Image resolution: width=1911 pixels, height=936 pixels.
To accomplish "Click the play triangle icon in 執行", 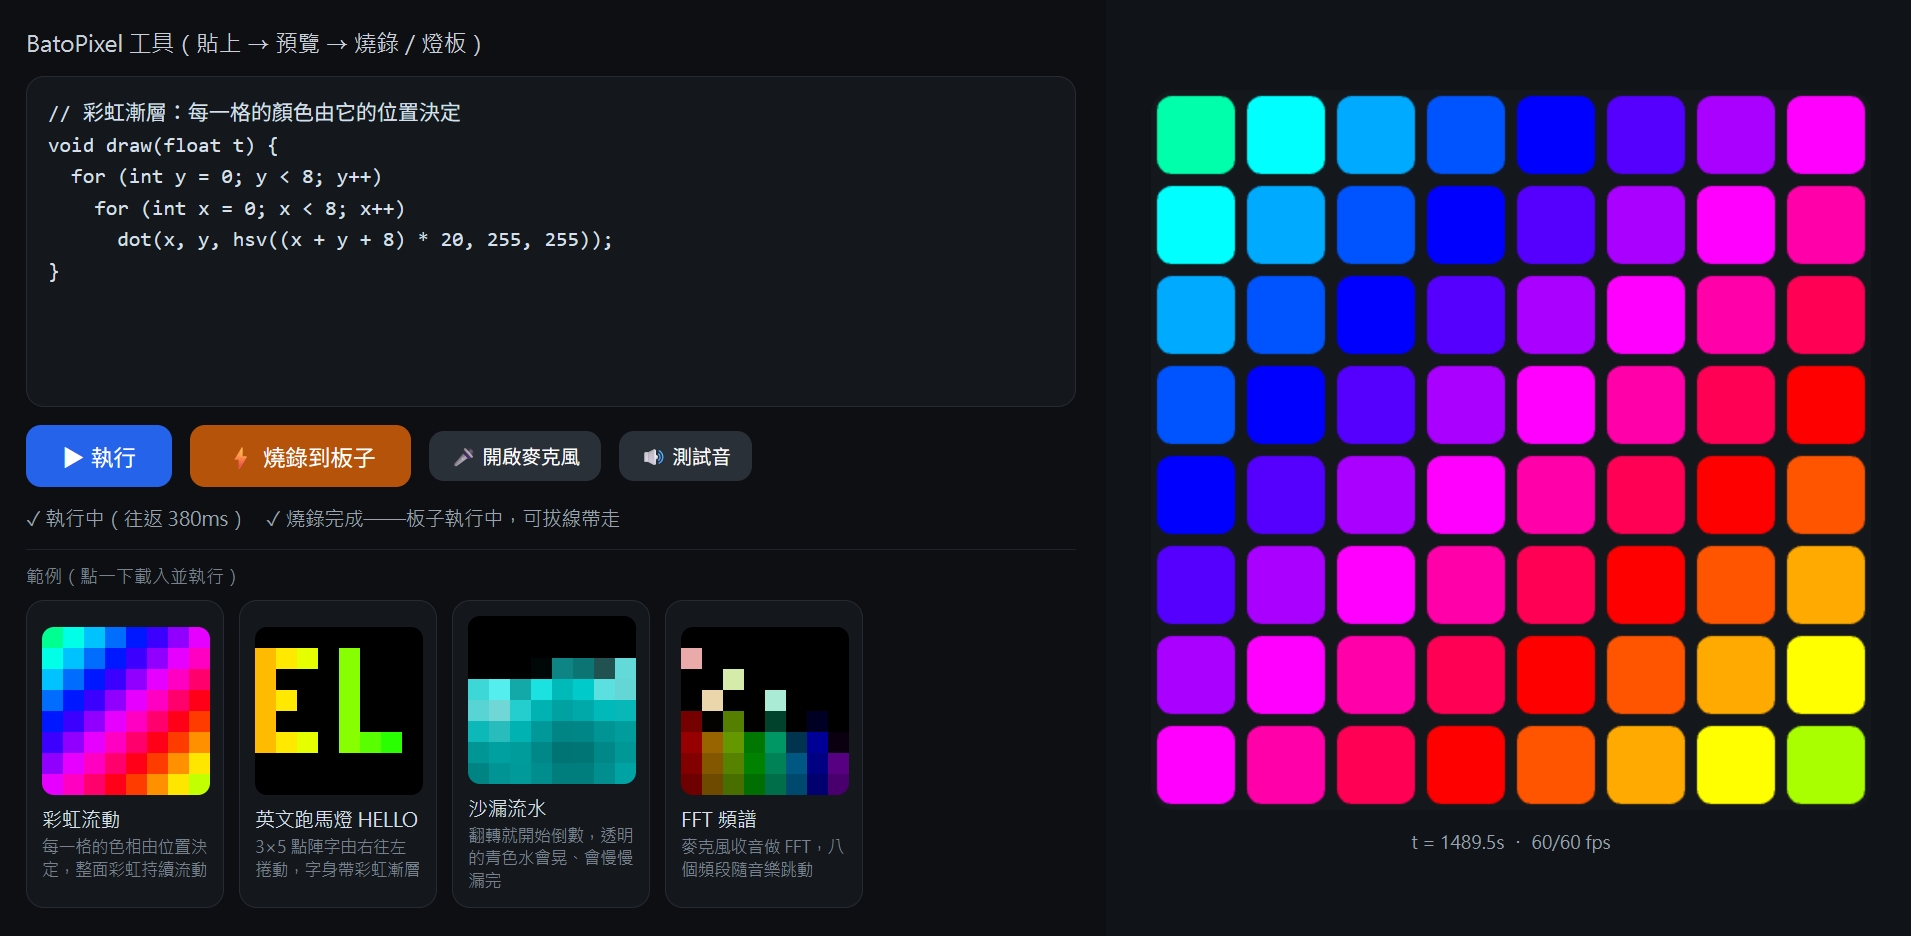I will [x=73, y=457].
